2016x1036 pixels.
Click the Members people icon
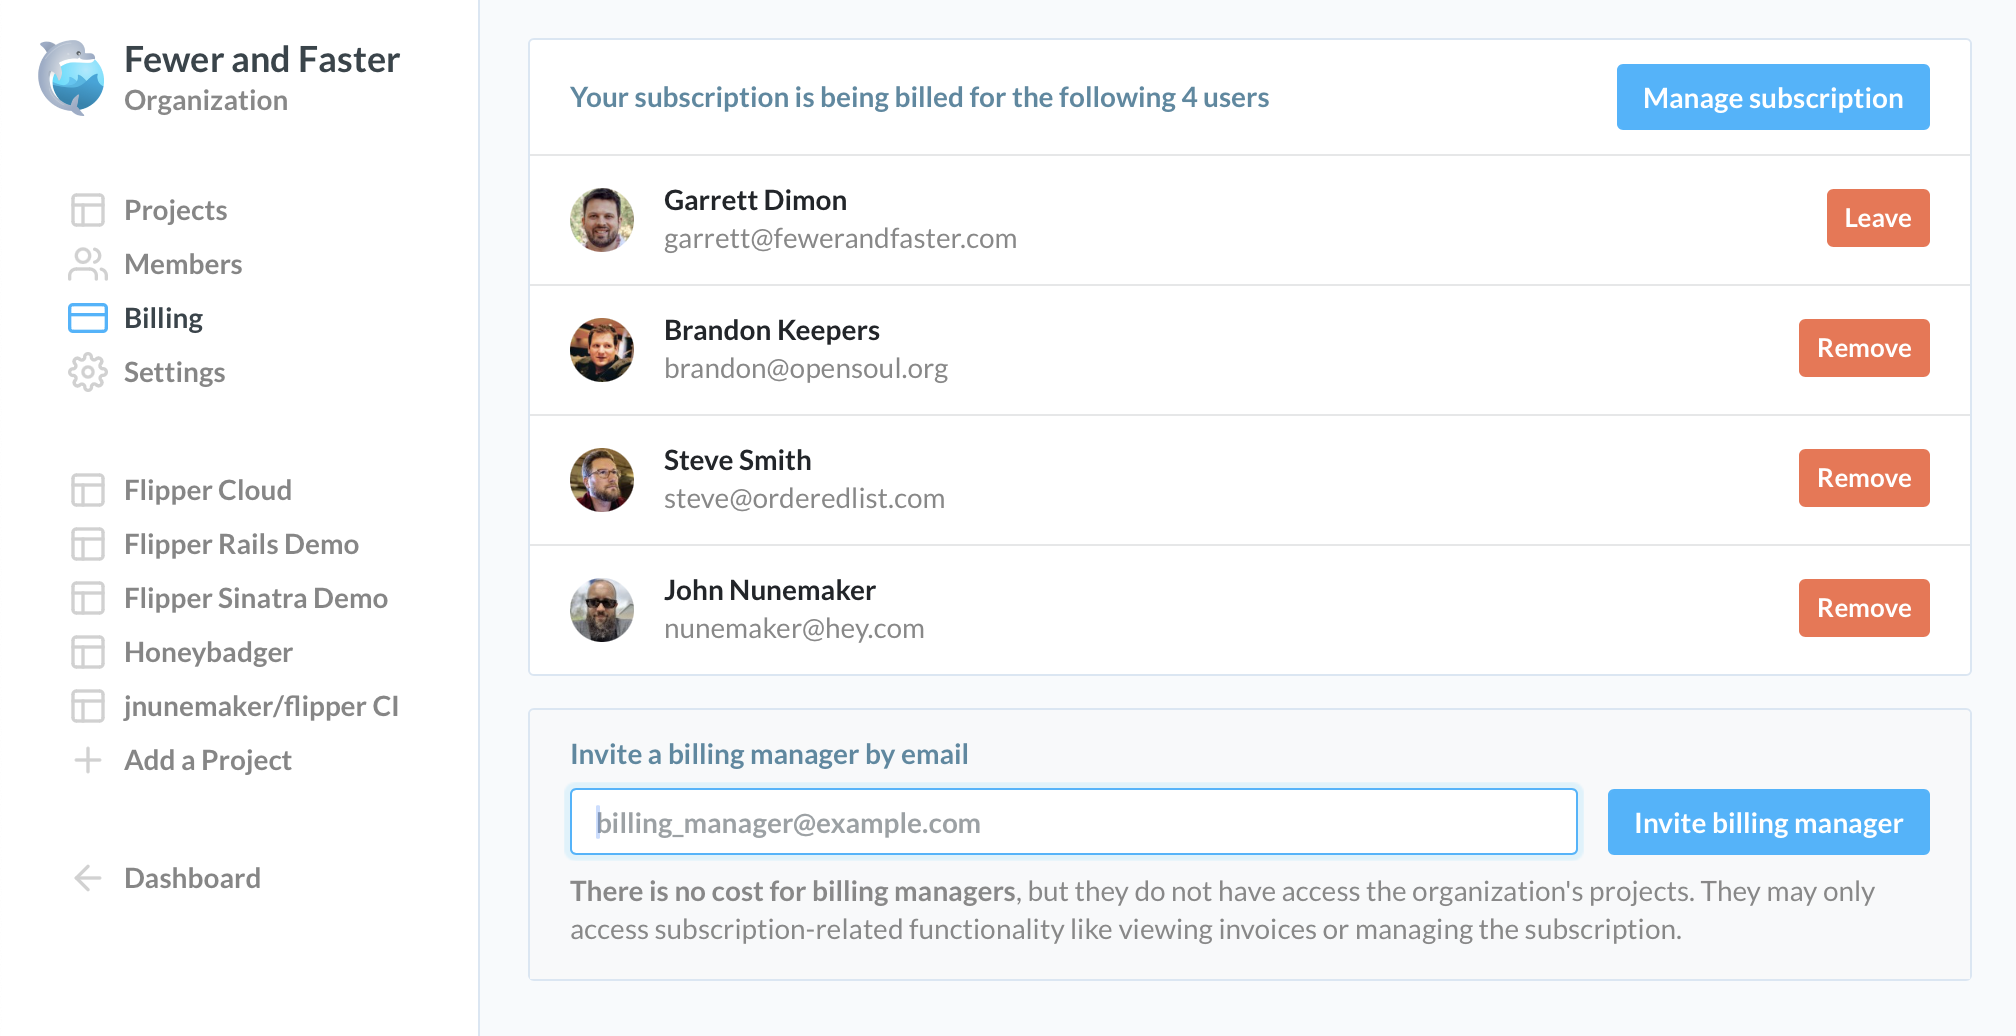click(x=88, y=264)
